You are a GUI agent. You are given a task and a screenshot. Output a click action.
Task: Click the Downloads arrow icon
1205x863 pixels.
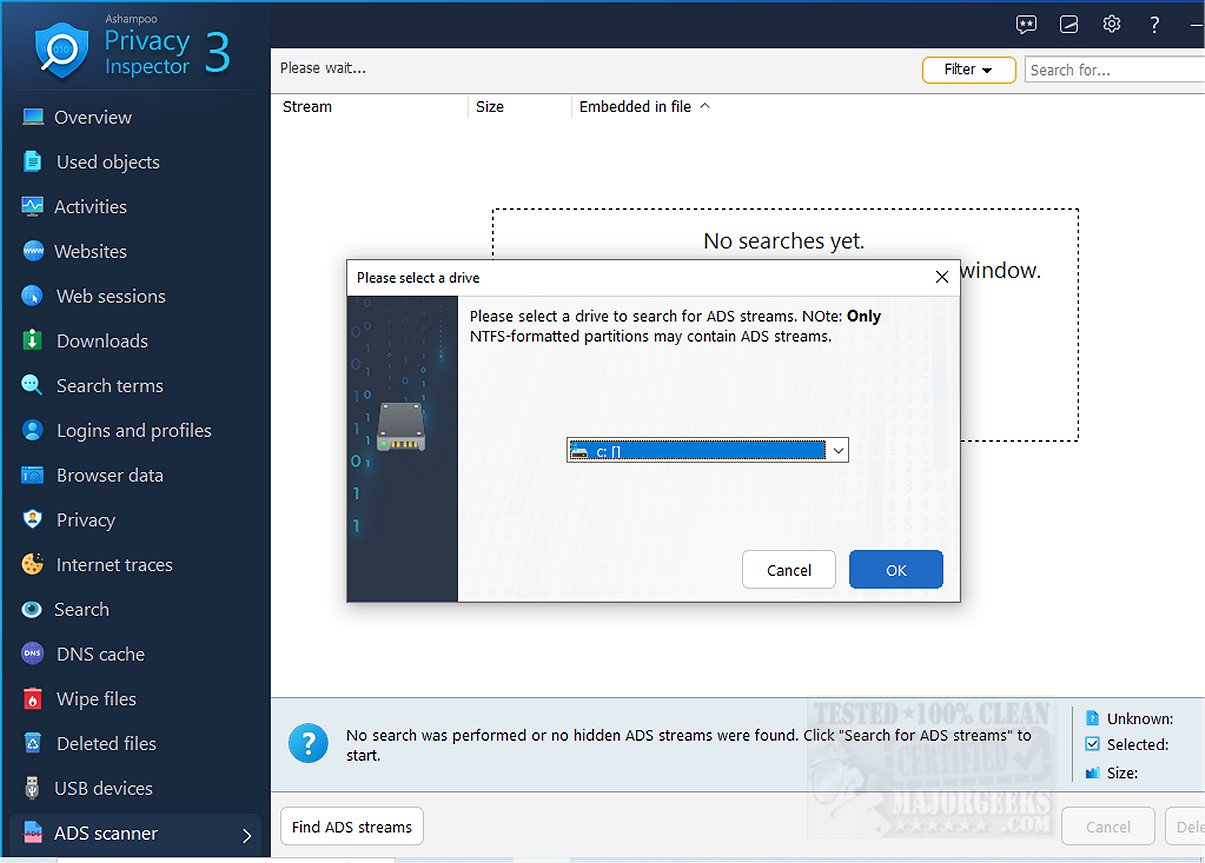(33, 341)
